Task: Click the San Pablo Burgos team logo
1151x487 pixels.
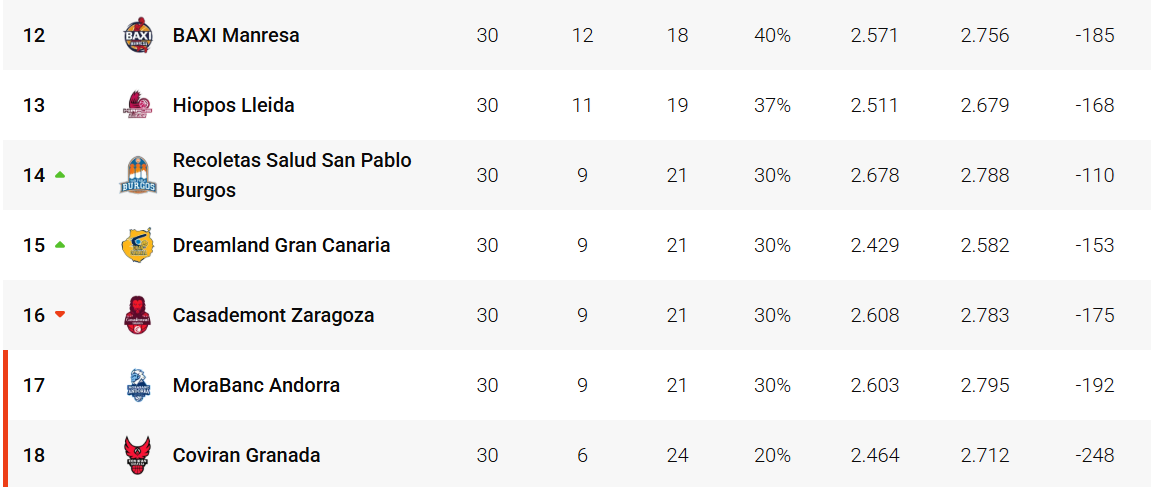Action: pyautogui.click(x=138, y=175)
